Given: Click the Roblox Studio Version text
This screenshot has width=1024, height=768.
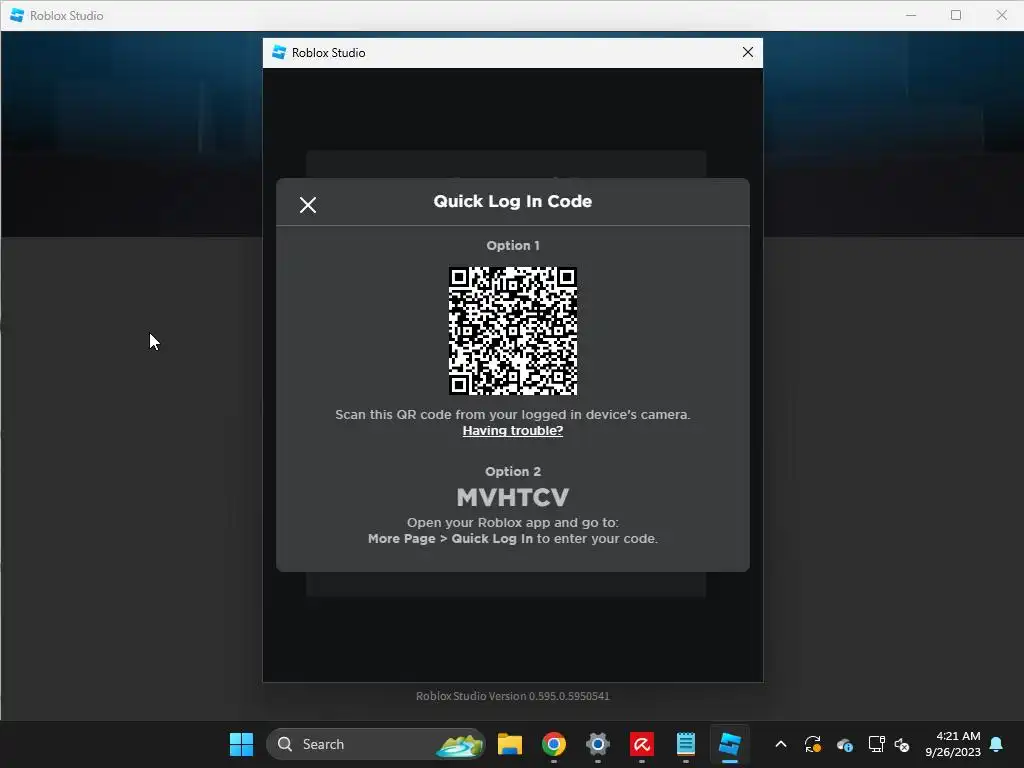Looking at the screenshot, I should [513, 696].
